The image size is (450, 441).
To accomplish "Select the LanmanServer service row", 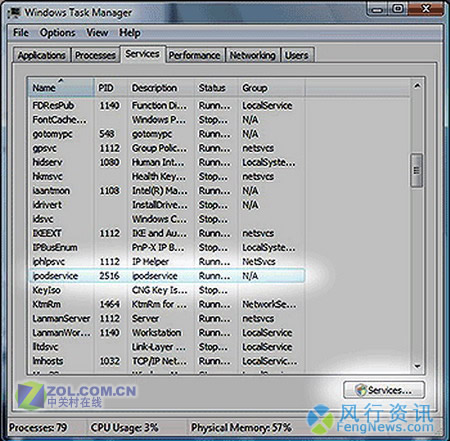I will pyautogui.click(x=166, y=318).
